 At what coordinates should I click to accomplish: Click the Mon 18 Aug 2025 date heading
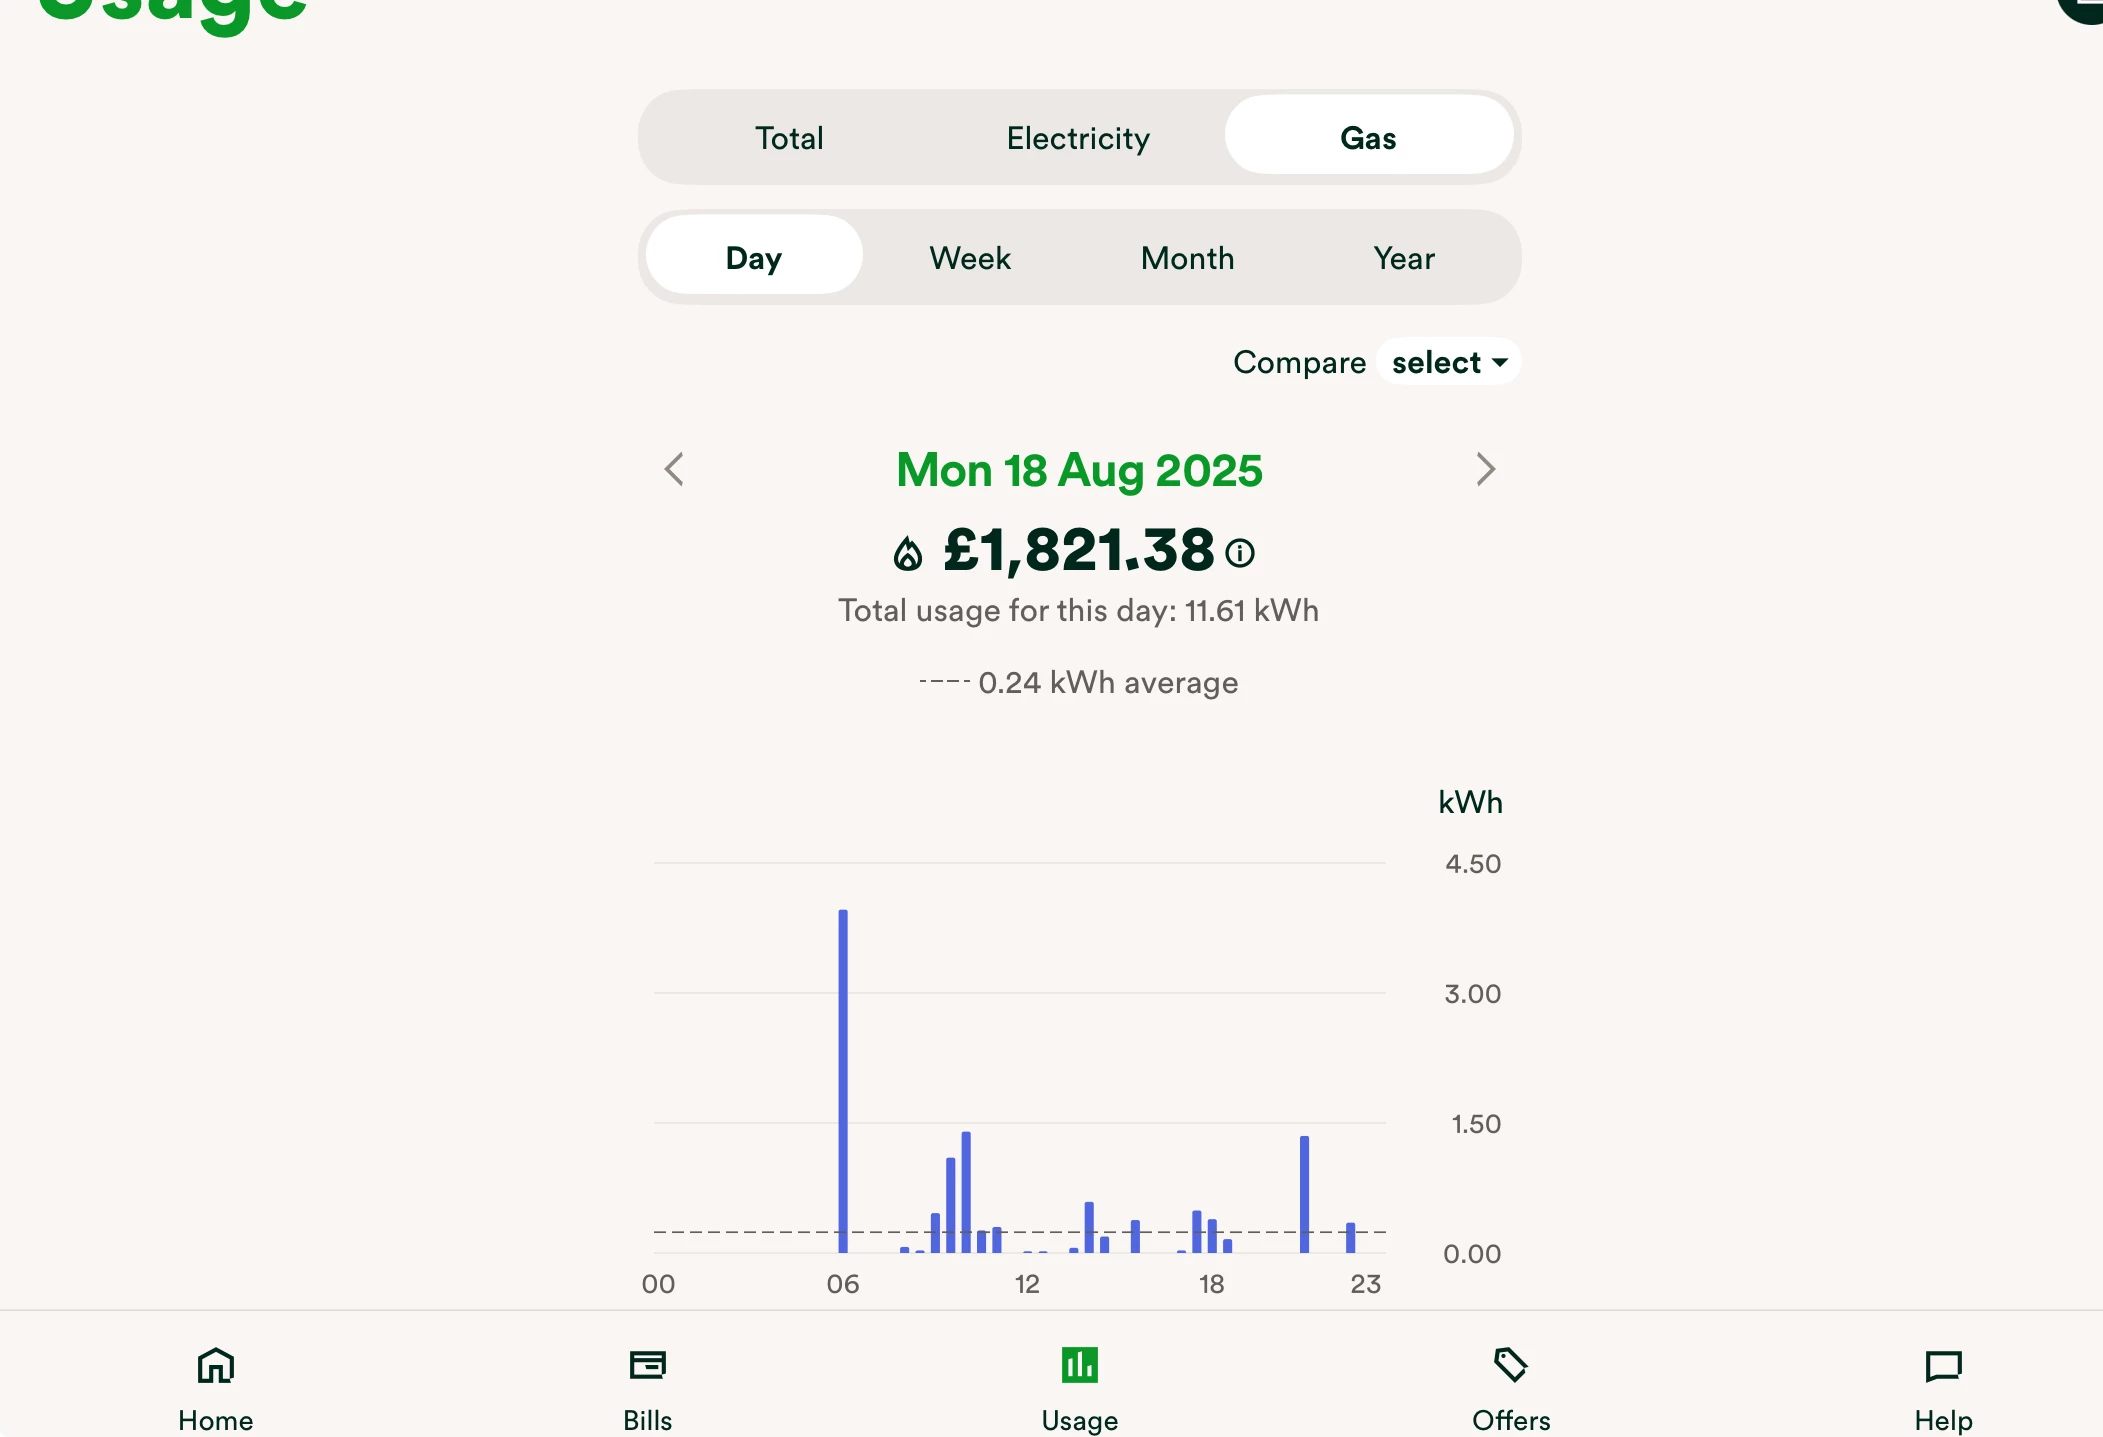[x=1079, y=470]
